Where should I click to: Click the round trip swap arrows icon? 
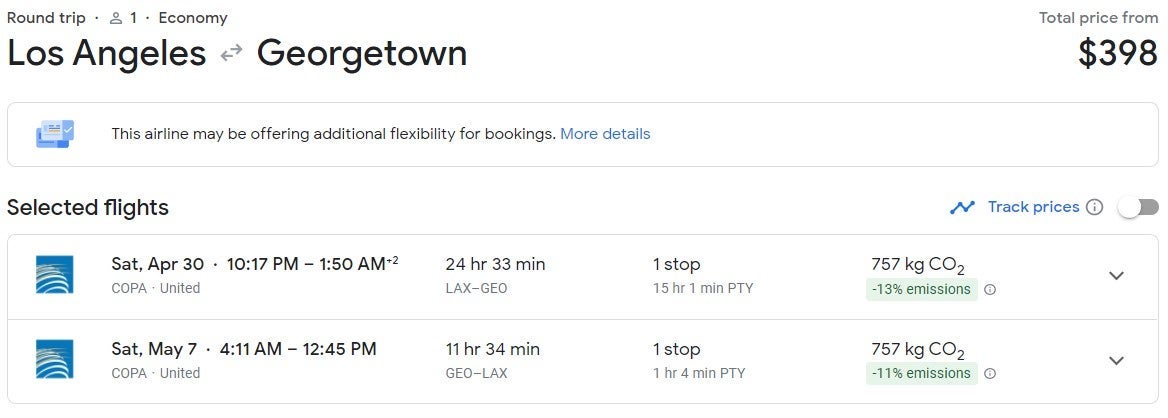[232, 54]
